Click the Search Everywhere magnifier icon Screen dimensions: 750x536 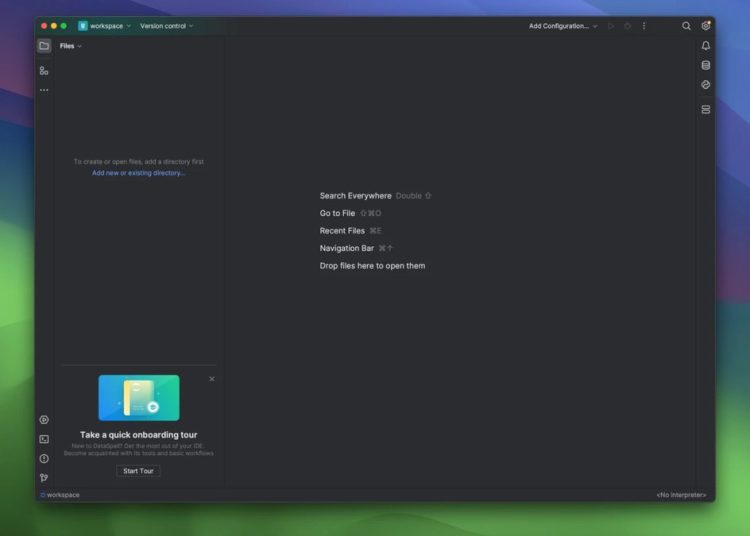pos(686,26)
